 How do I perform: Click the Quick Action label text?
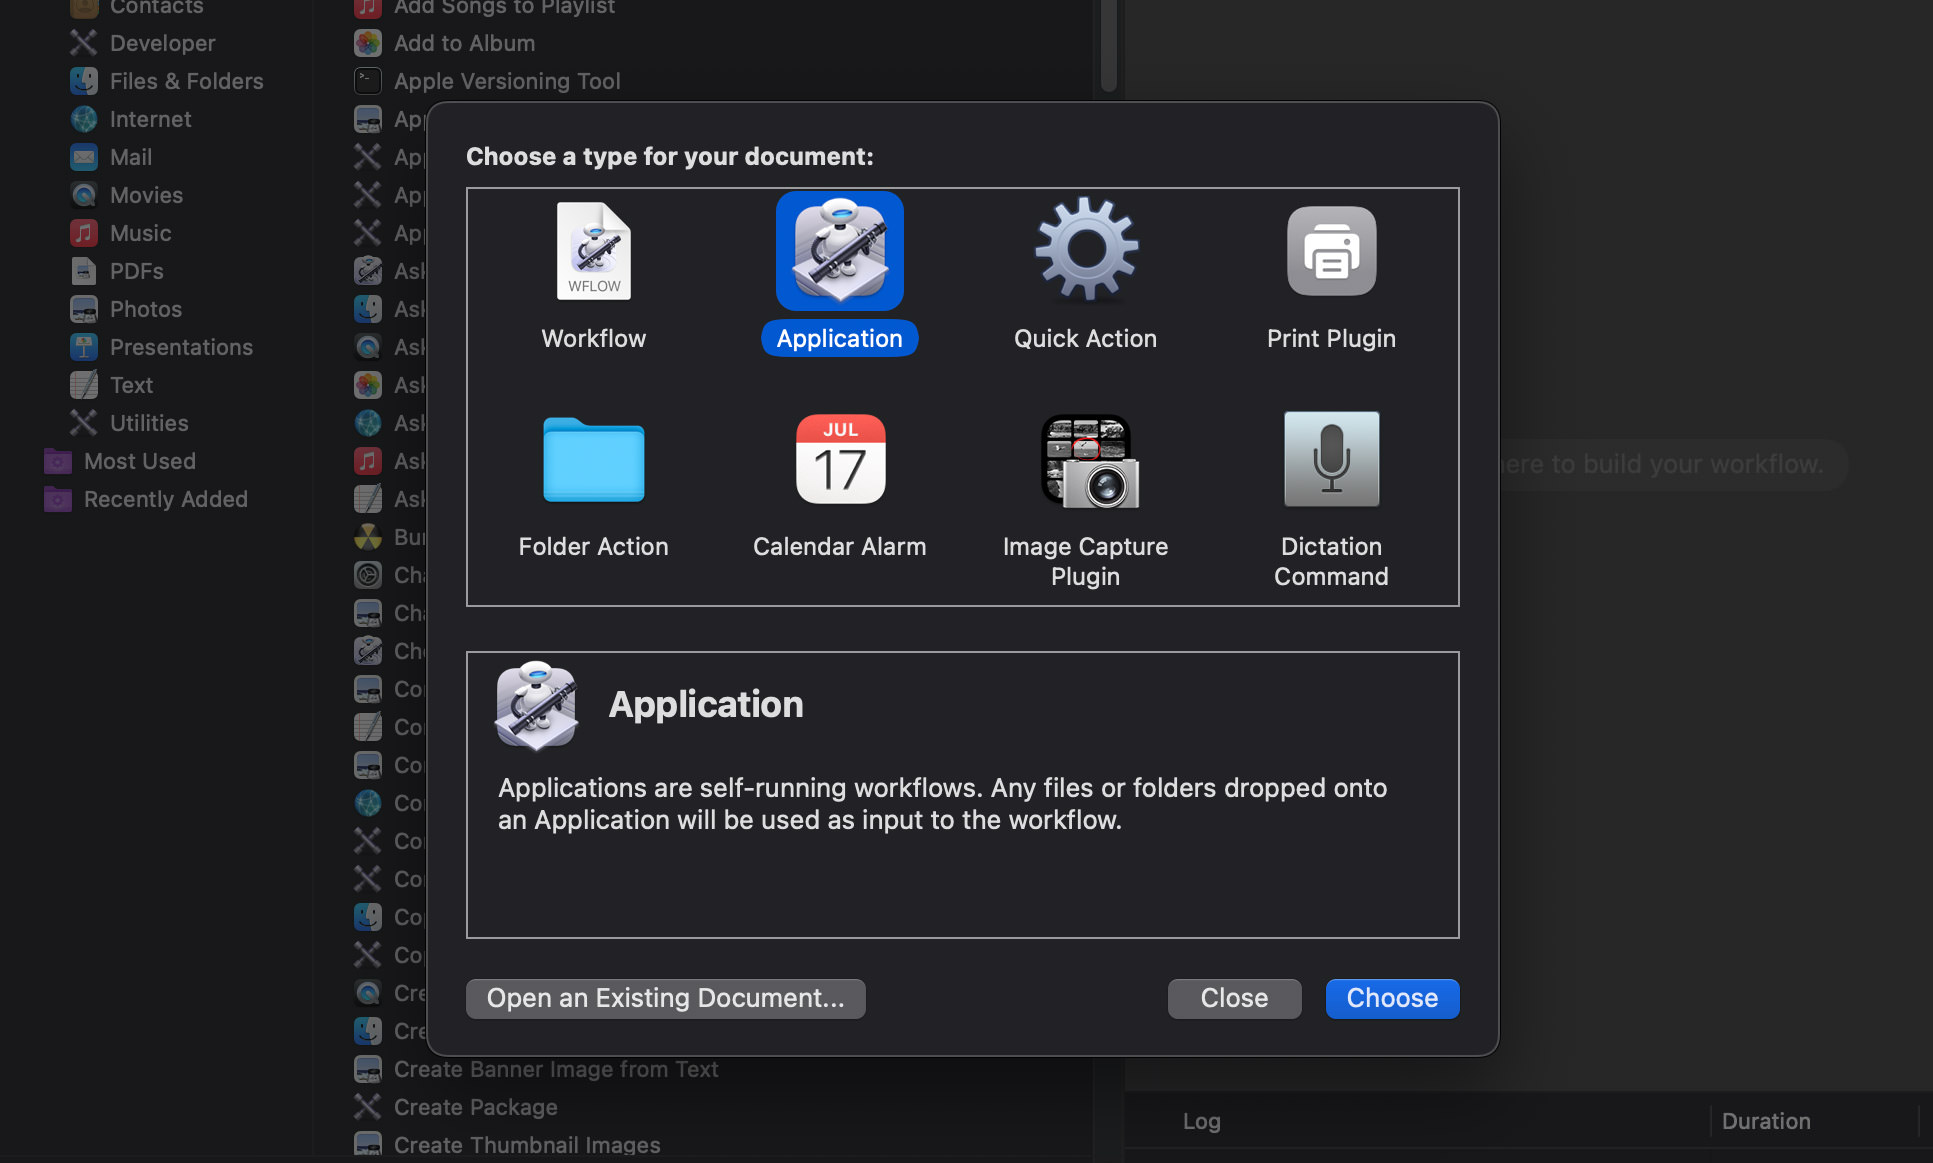point(1086,338)
